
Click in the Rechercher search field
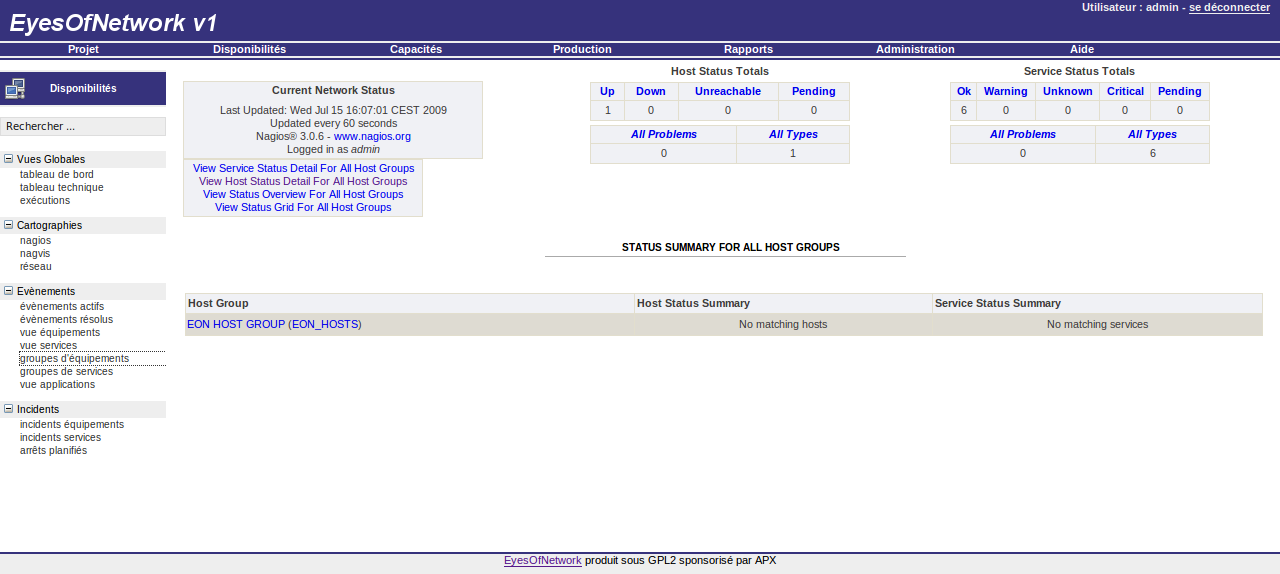tap(83, 127)
